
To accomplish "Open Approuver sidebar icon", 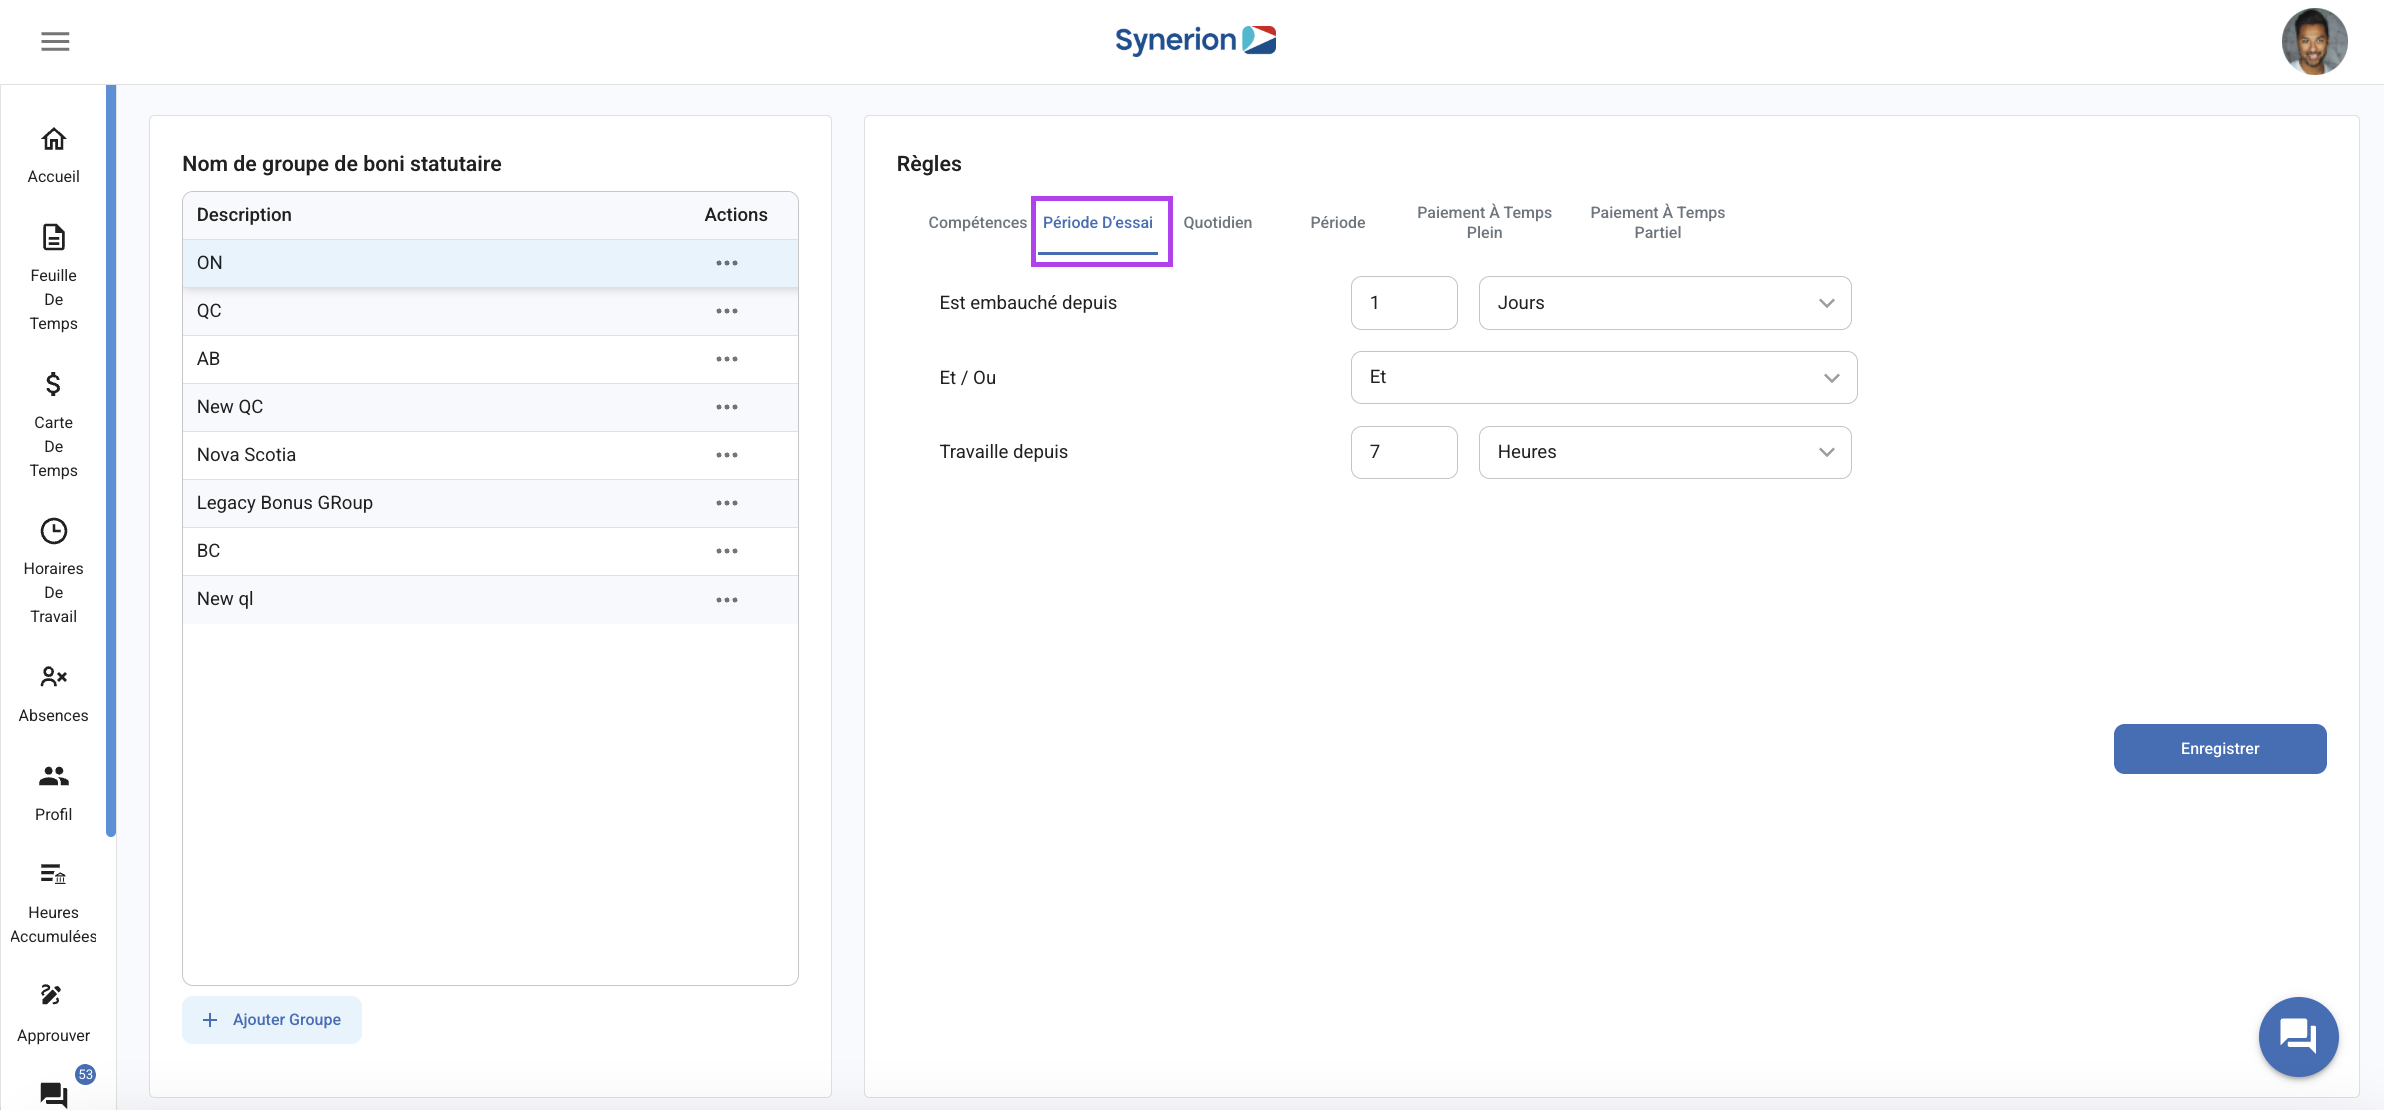I will (x=52, y=995).
